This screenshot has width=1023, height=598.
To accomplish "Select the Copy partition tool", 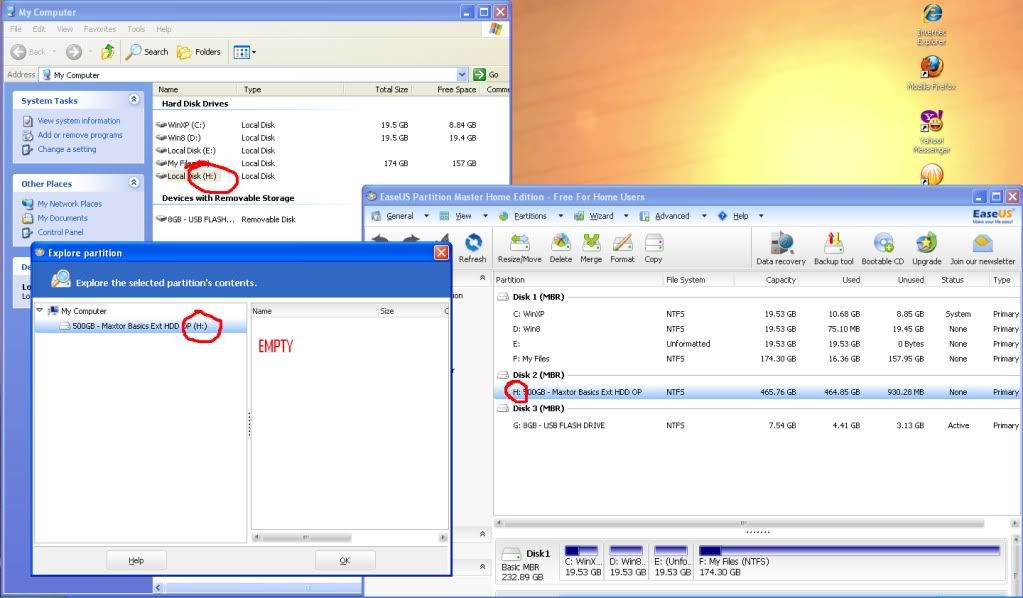I will (x=653, y=248).
